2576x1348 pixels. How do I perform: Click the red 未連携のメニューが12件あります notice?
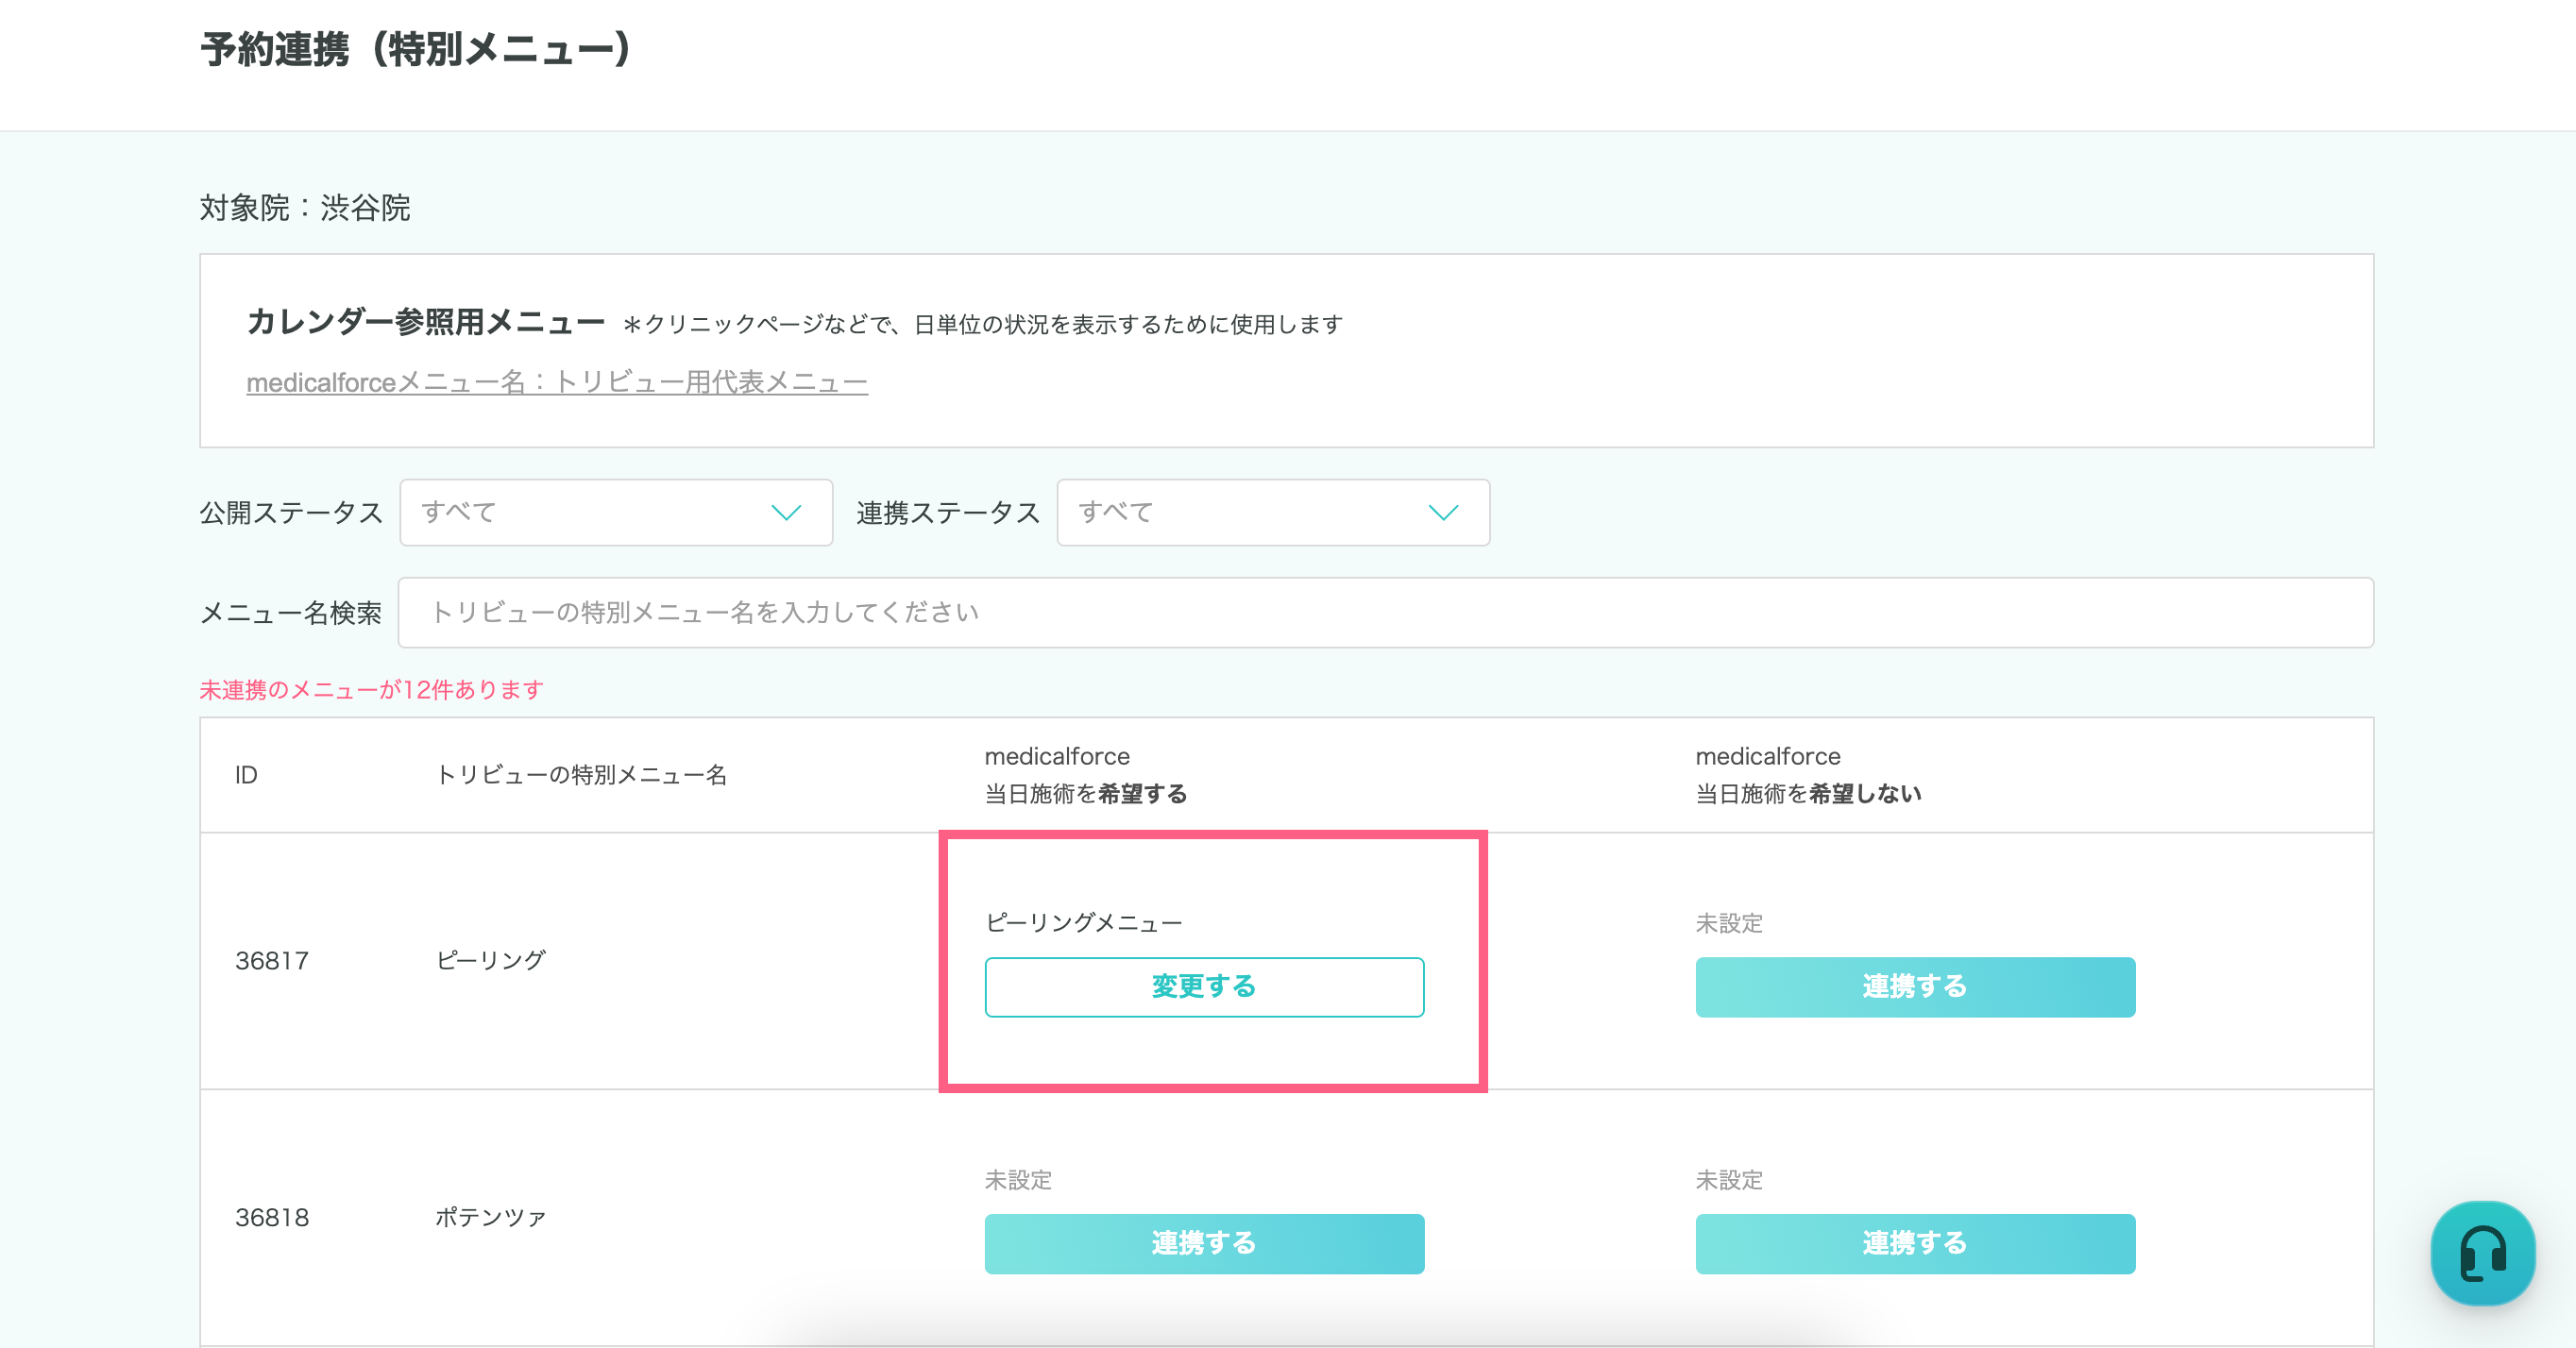click(x=371, y=689)
